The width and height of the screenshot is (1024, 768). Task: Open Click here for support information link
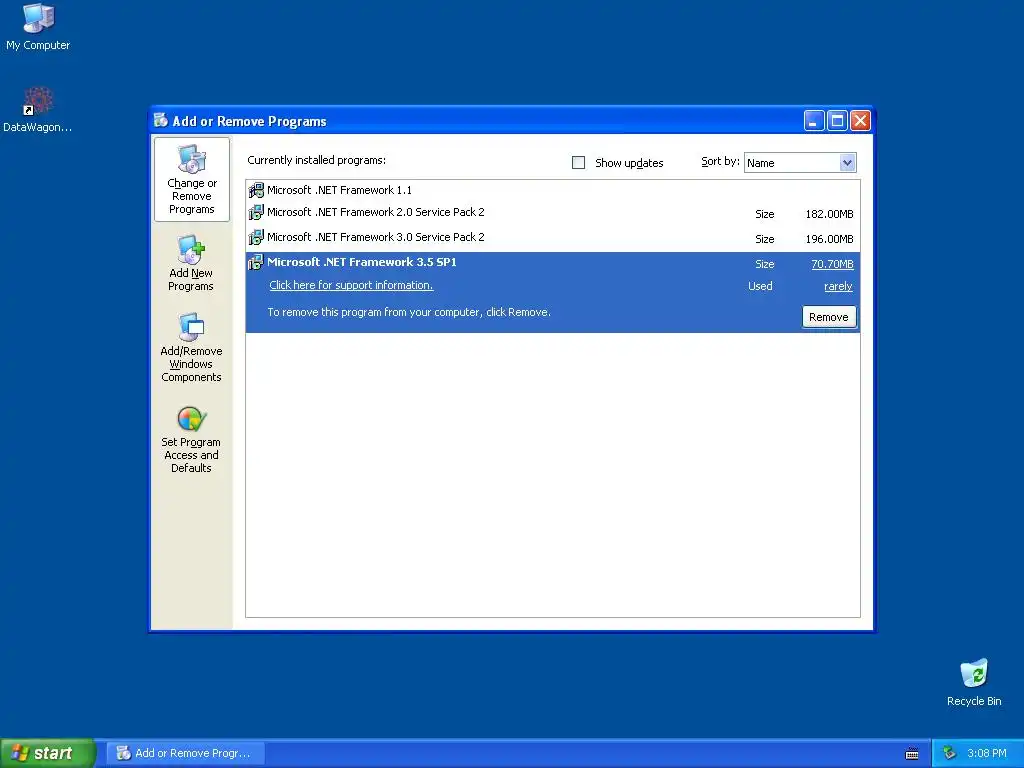[x=351, y=285]
